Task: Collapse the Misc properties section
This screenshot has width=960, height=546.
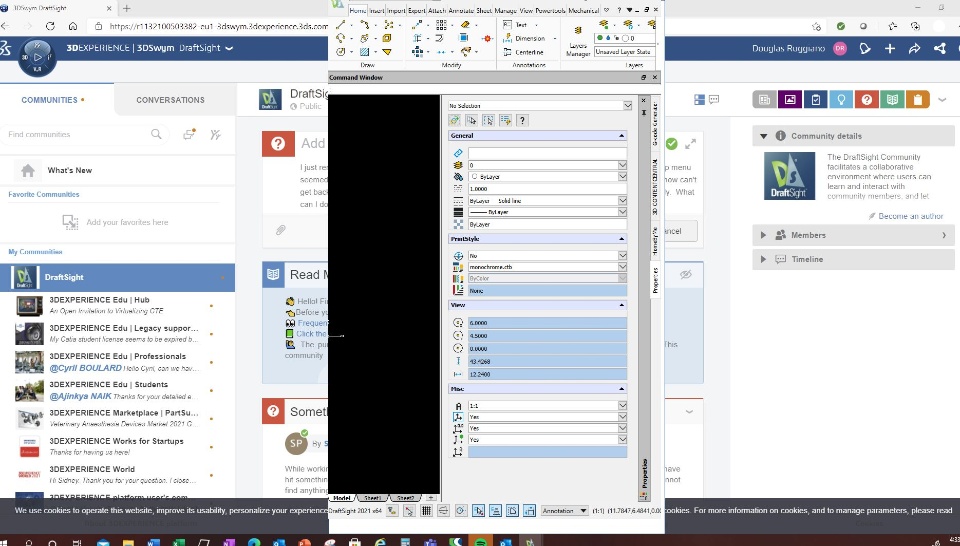Action: [x=621, y=389]
